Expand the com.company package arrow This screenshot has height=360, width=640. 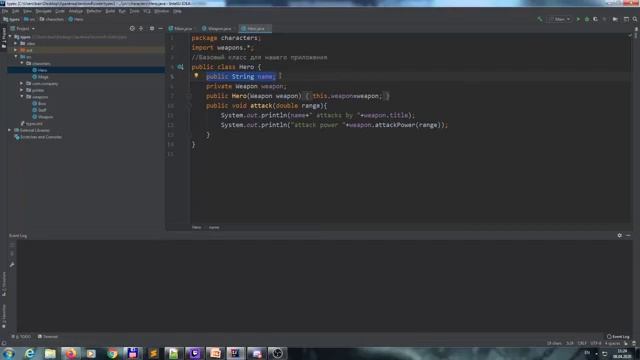pyautogui.click(x=22, y=83)
